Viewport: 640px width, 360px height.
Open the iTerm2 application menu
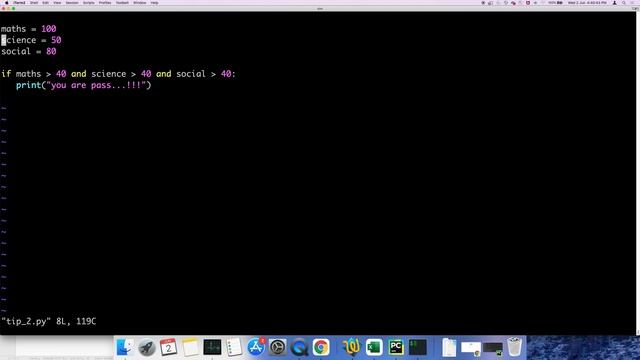(19, 3)
